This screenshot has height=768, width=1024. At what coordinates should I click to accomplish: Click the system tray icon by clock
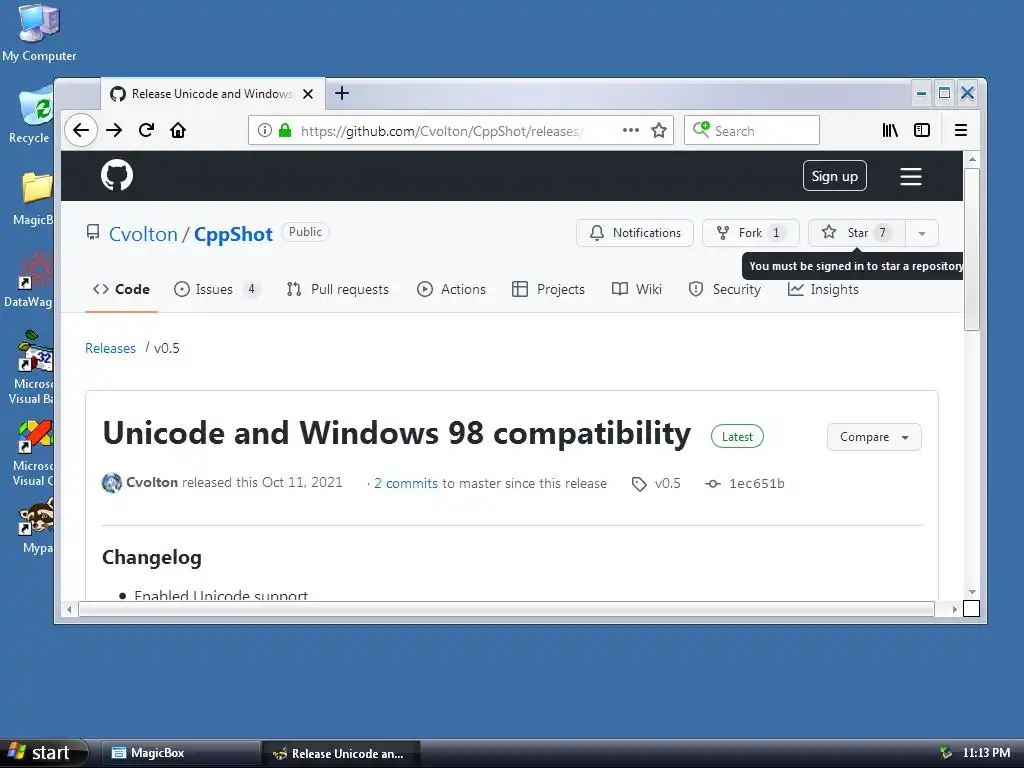pos(946,752)
